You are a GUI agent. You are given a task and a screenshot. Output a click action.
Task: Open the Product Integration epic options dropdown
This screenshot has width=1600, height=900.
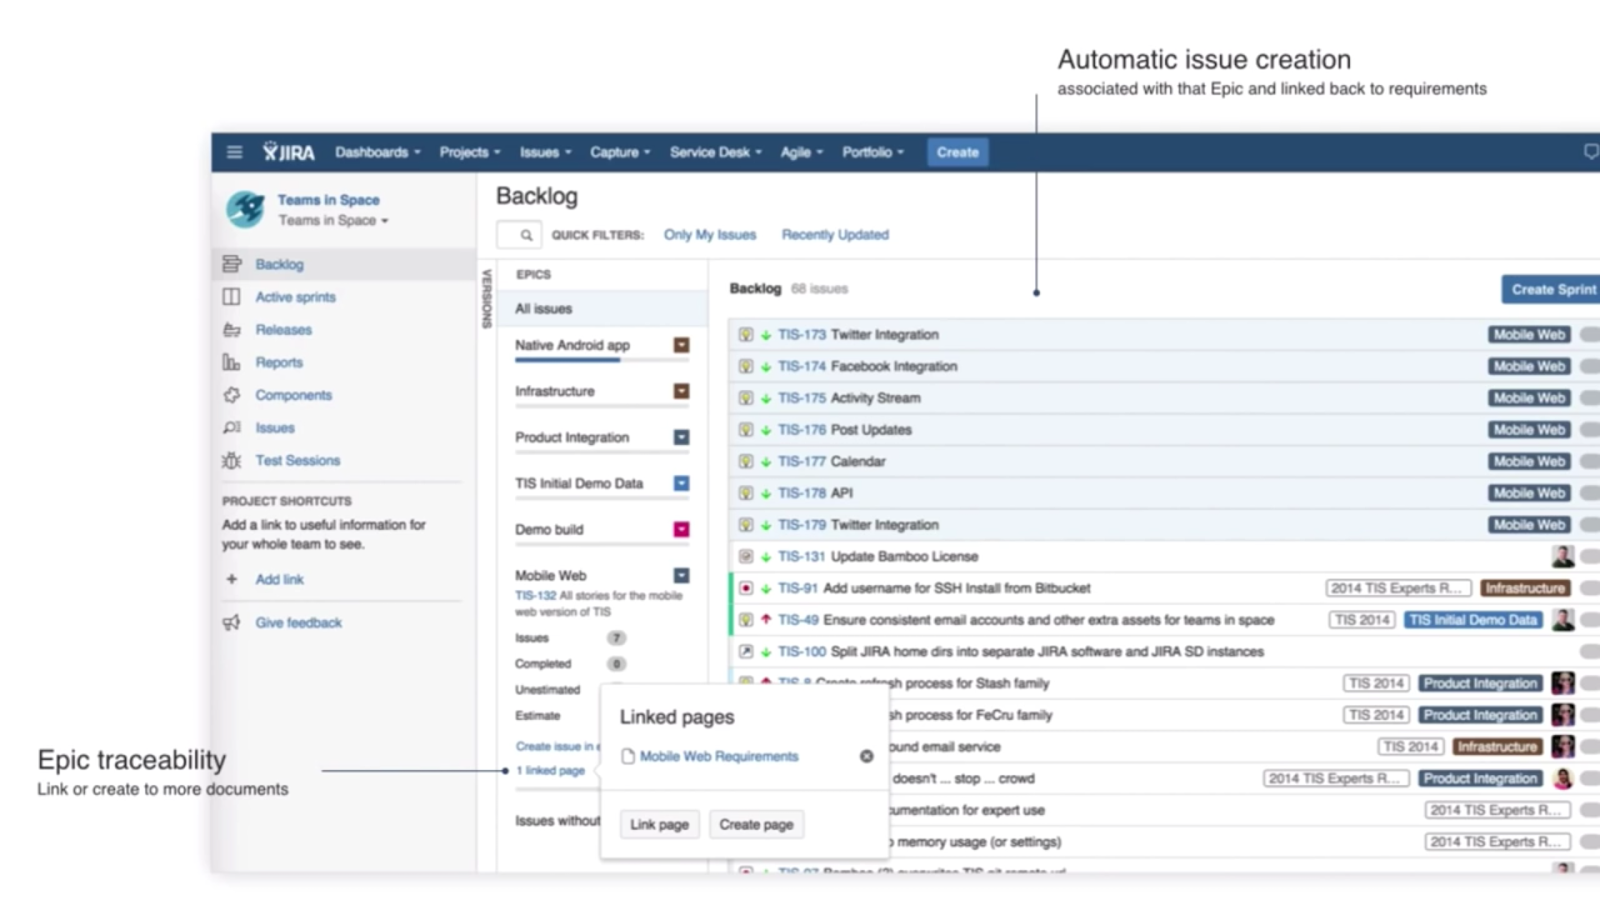point(681,437)
